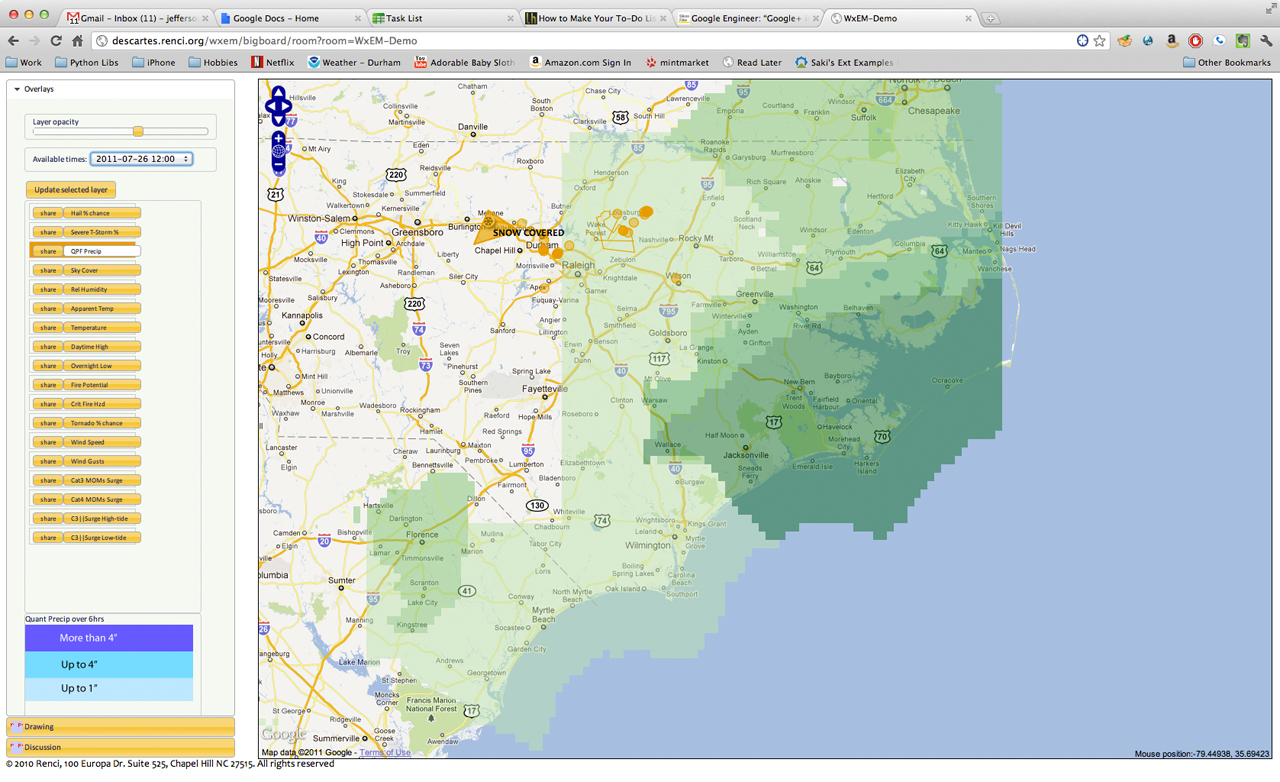This screenshot has width=1280, height=782.
Task: Click the bookmark star in address bar
Action: [x=1100, y=41]
